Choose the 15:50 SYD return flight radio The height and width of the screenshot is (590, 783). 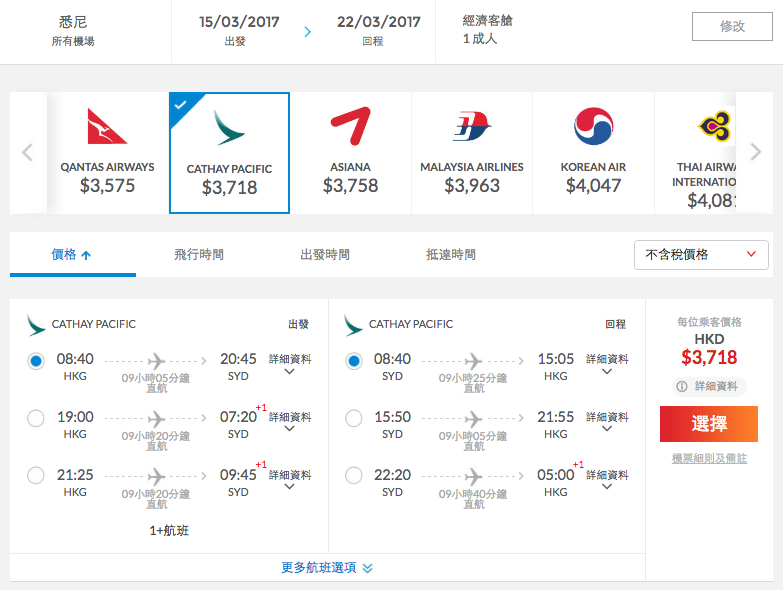coord(354,418)
